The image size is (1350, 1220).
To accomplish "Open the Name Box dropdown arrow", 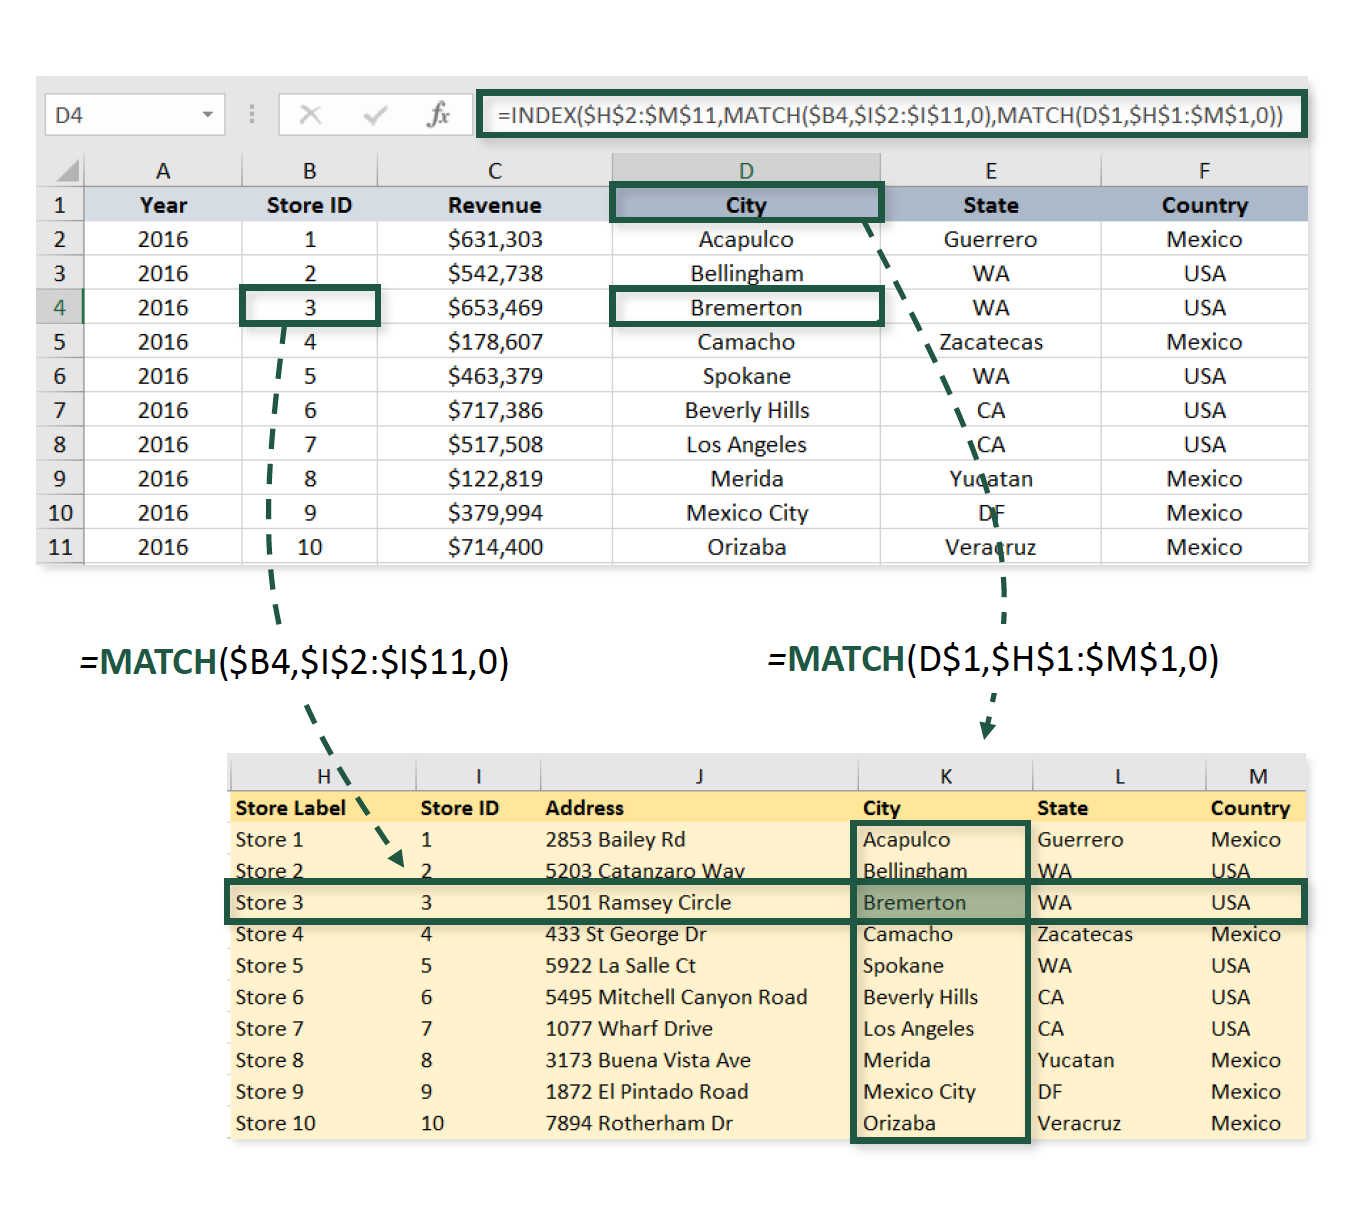I will 208,114.
